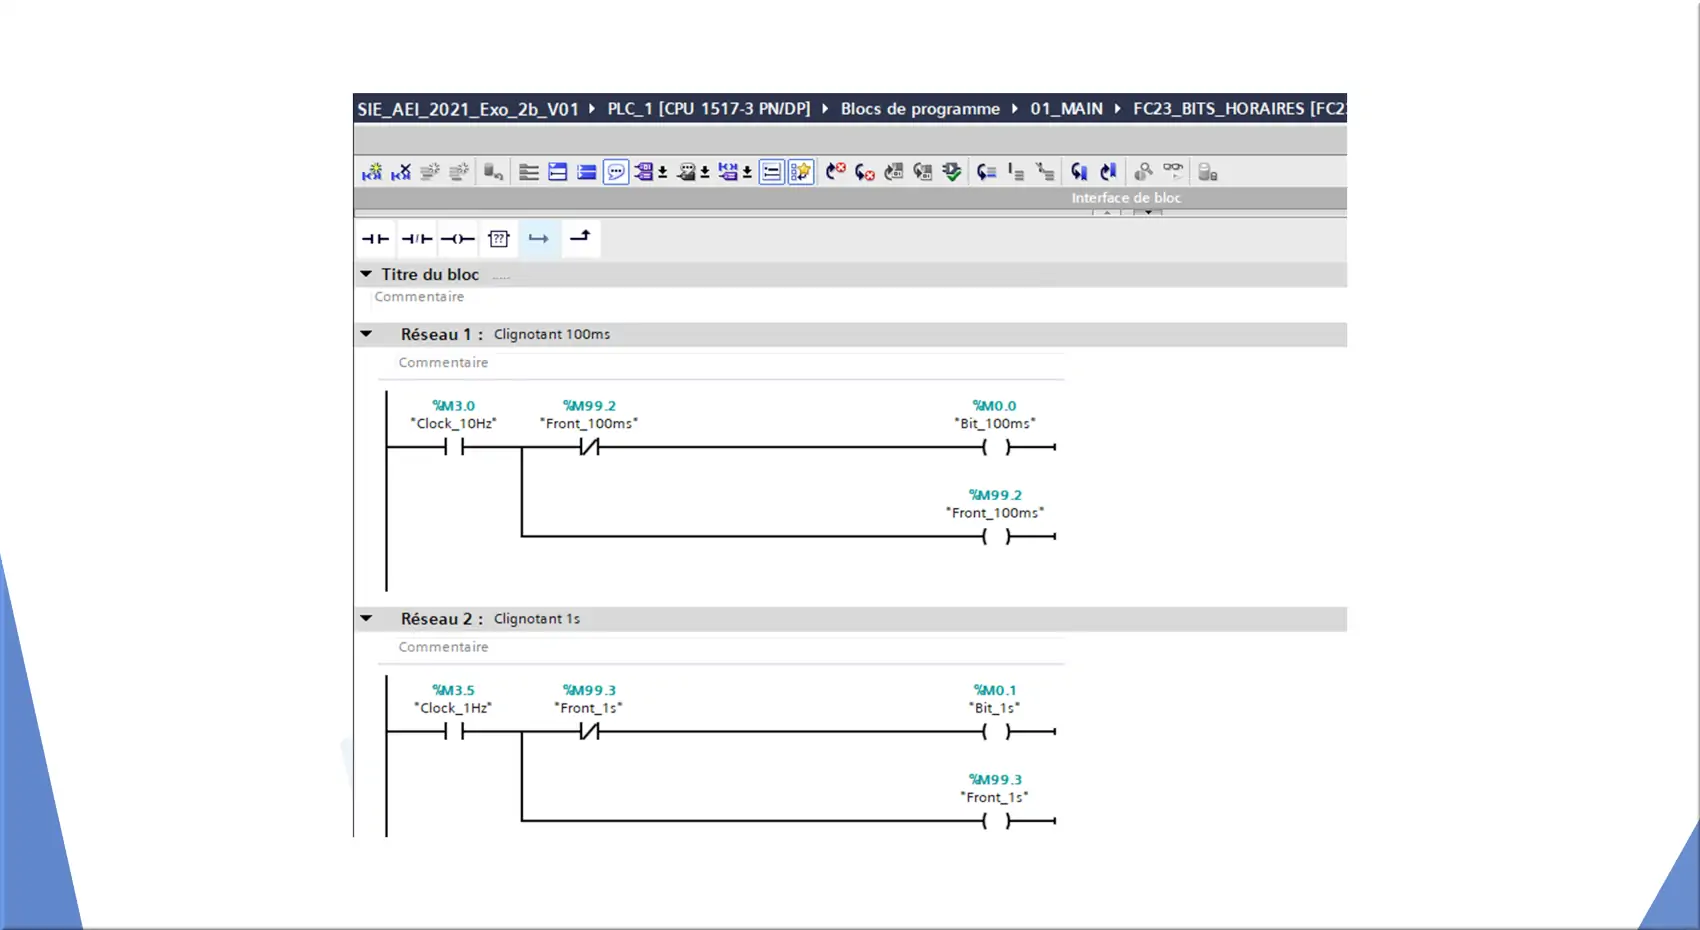This screenshot has width=1700, height=930.
Task: Collapse the Titre du bloc section
Action: [x=366, y=274]
